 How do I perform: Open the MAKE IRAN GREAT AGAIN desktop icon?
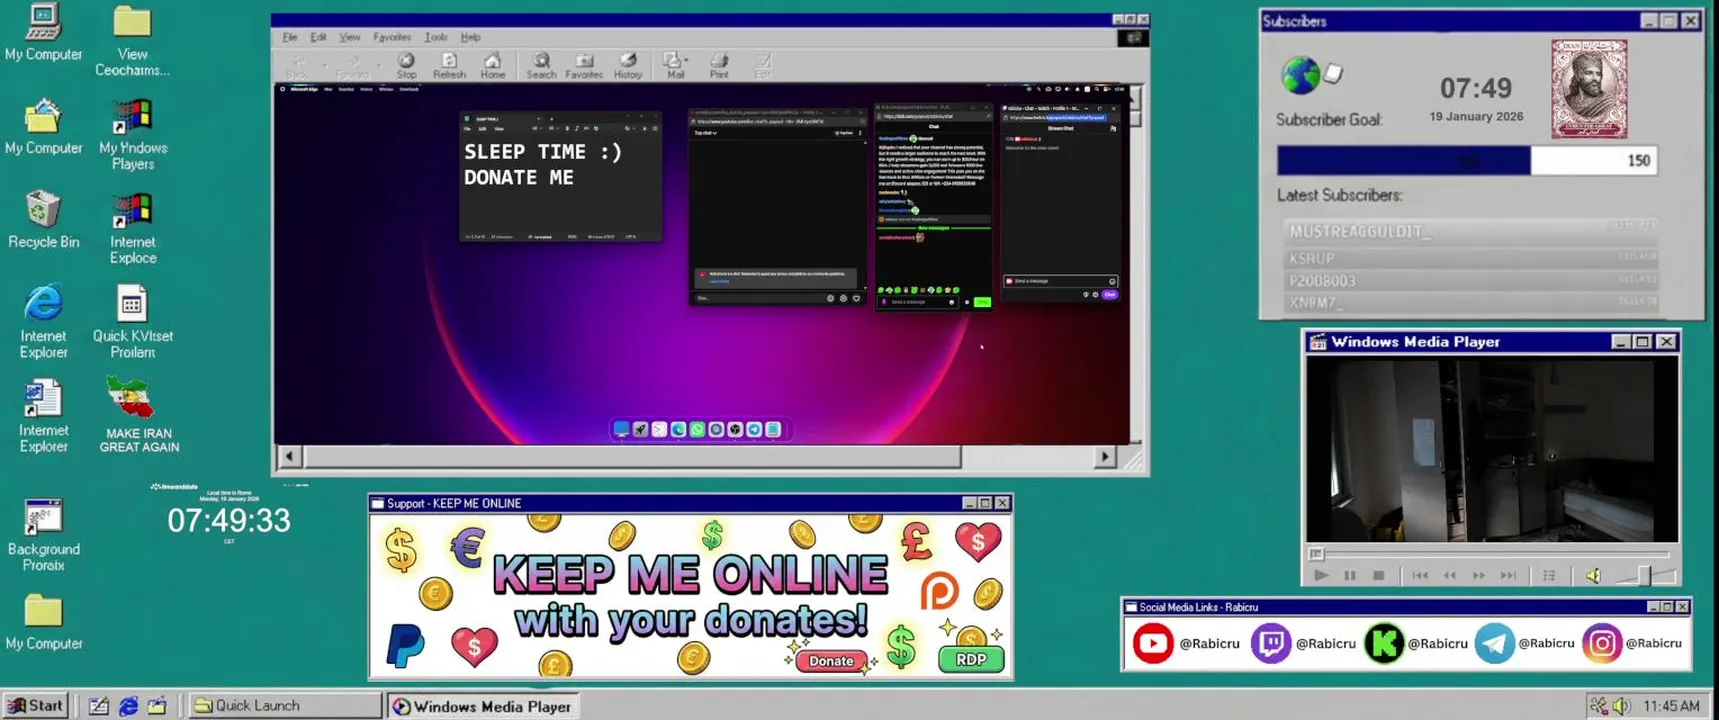(x=138, y=414)
